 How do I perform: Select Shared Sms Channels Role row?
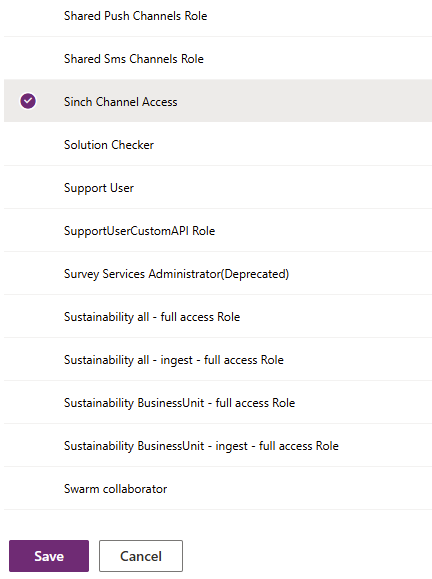click(x=218, y=58)
